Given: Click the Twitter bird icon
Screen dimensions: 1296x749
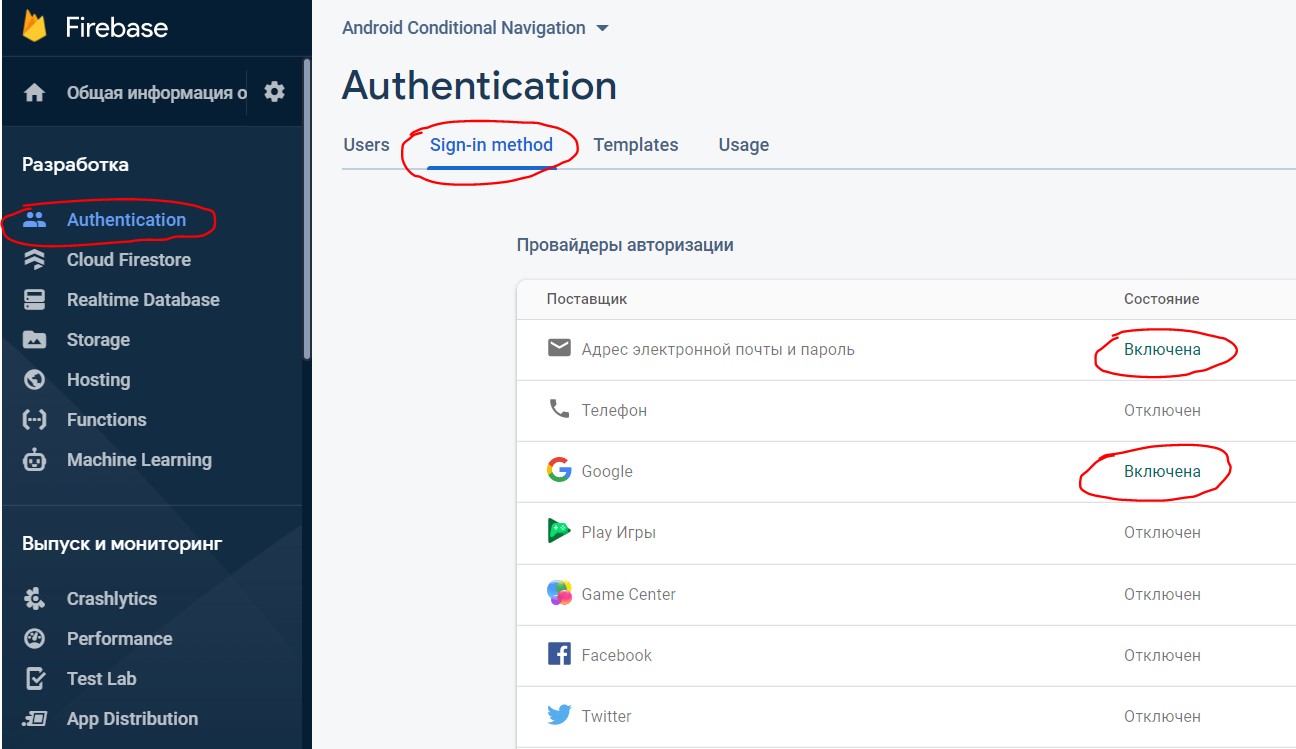Looking at the screenshot, I should [x=559, y=715].
